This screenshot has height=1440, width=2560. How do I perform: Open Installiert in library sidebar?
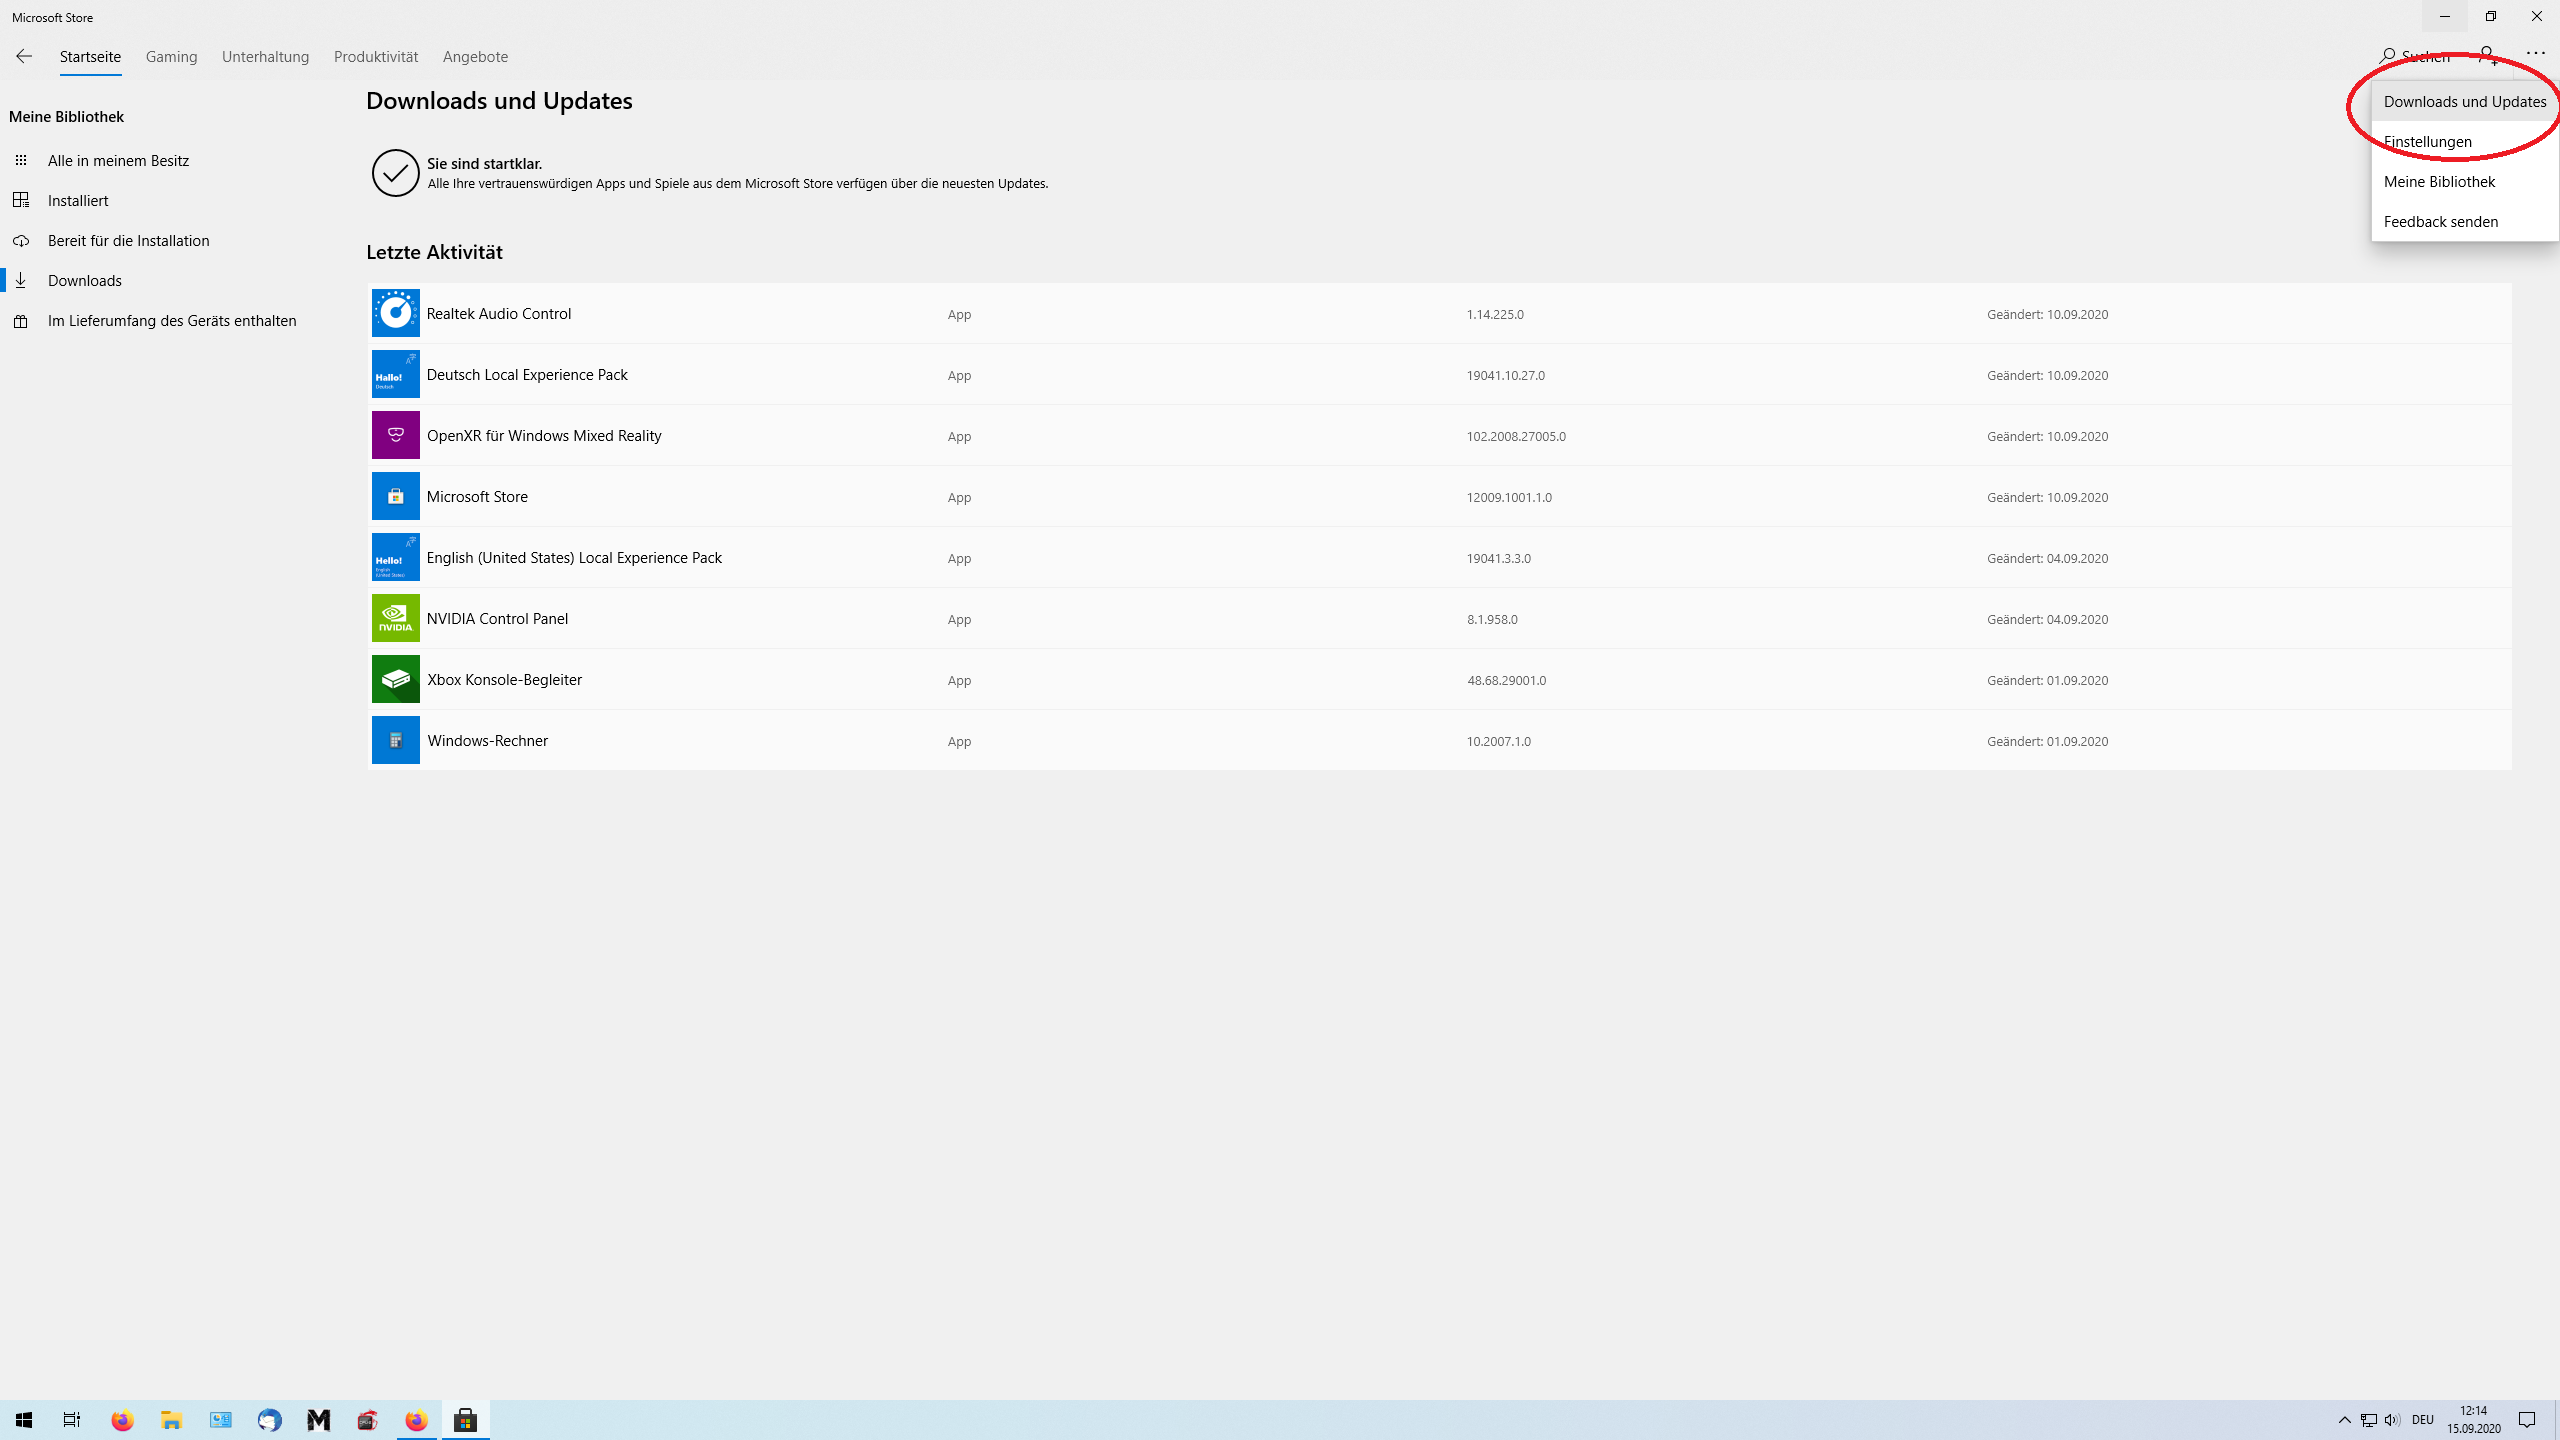point(78,201)
